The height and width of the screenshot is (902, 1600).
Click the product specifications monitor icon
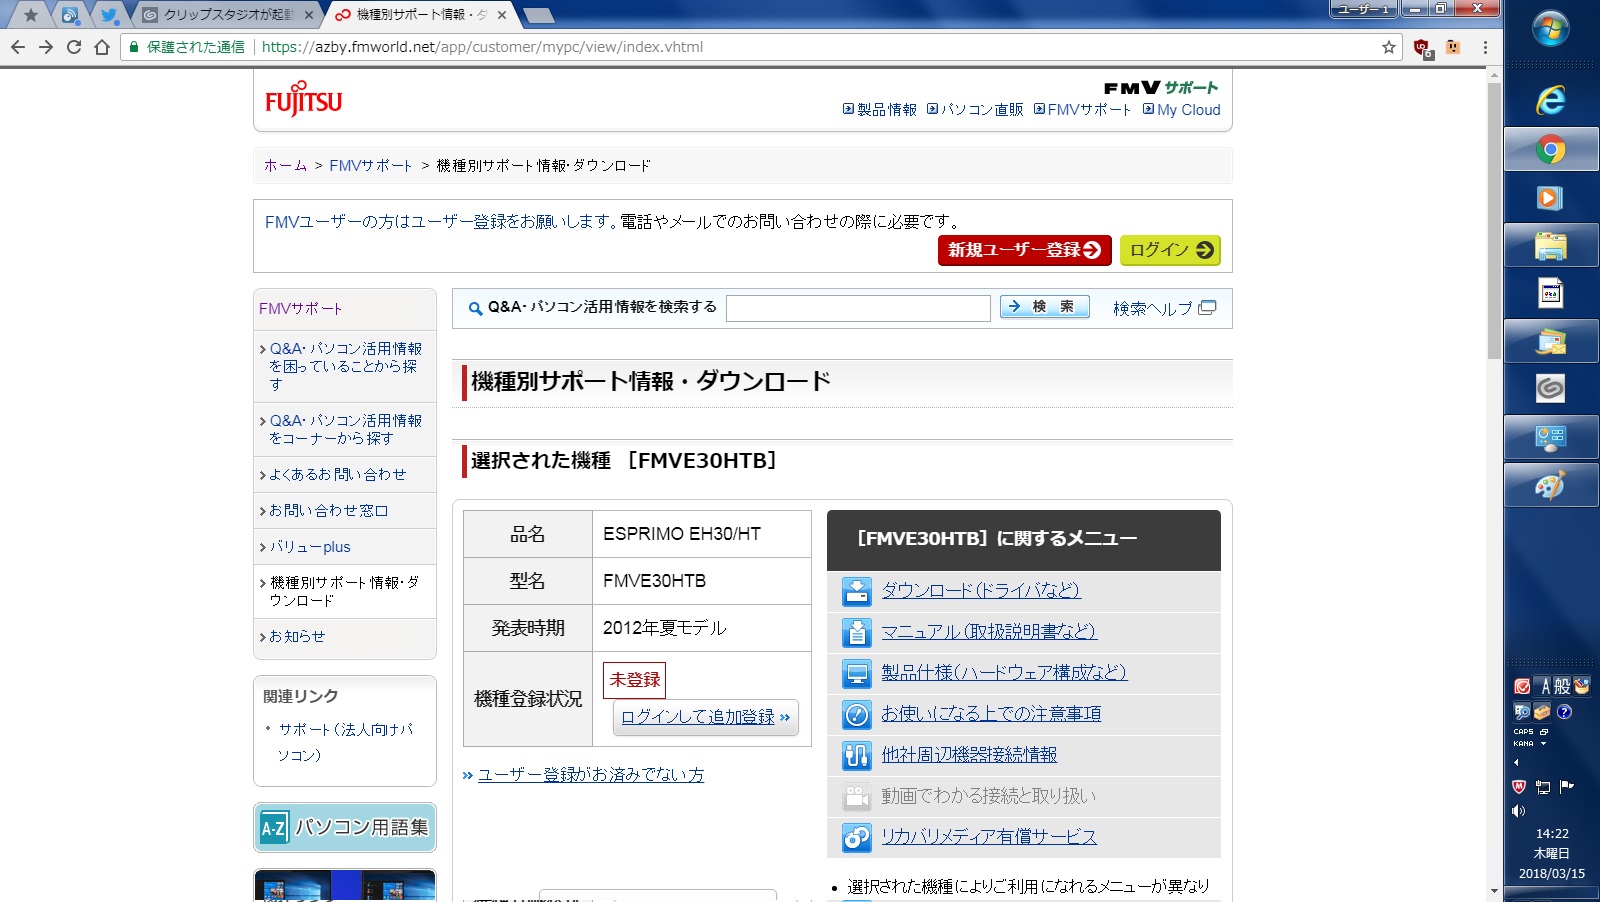point(856,673)
